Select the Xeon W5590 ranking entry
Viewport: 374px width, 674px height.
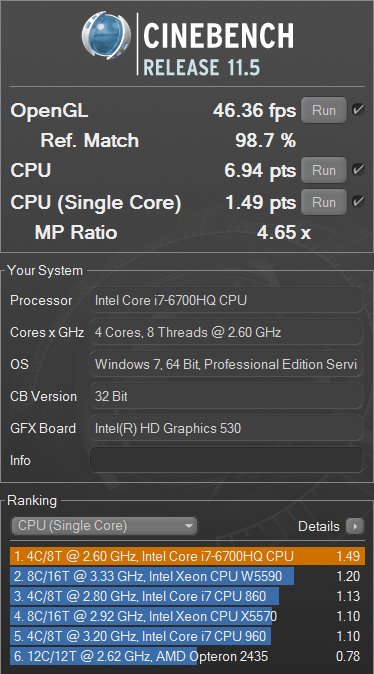click(x=187, y=576)
